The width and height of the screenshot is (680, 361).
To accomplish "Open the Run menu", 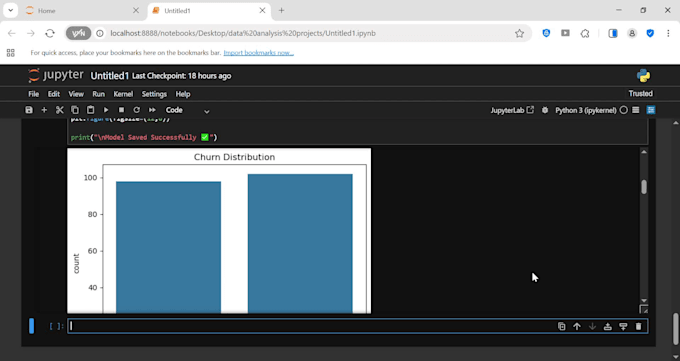I will pyautogui.click(x=98, y=94).
